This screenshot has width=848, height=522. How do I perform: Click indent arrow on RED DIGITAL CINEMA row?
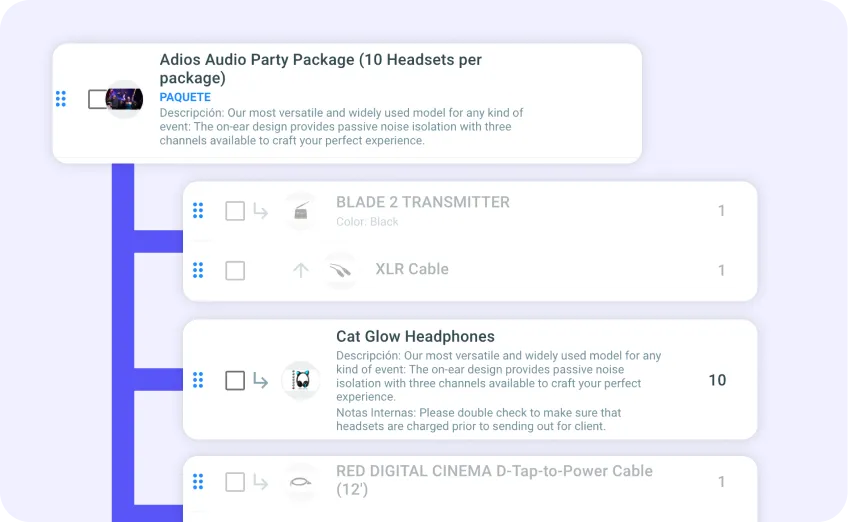tap(261, 482)
